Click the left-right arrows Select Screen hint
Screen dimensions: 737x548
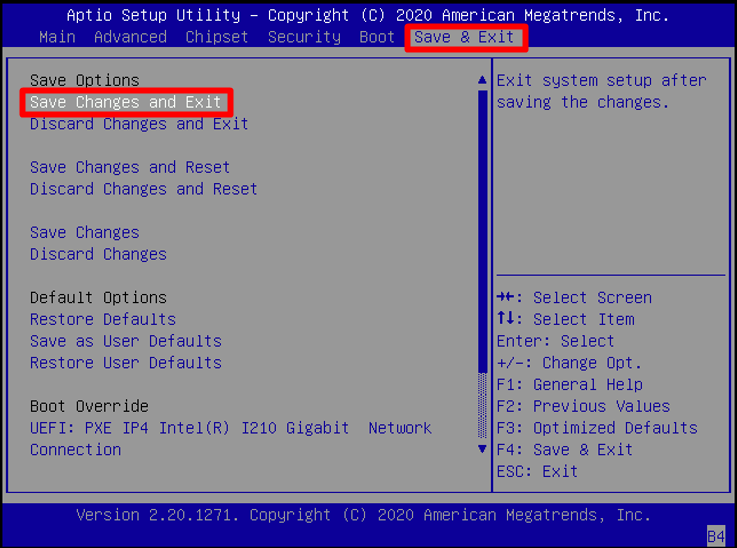(574, 297)
